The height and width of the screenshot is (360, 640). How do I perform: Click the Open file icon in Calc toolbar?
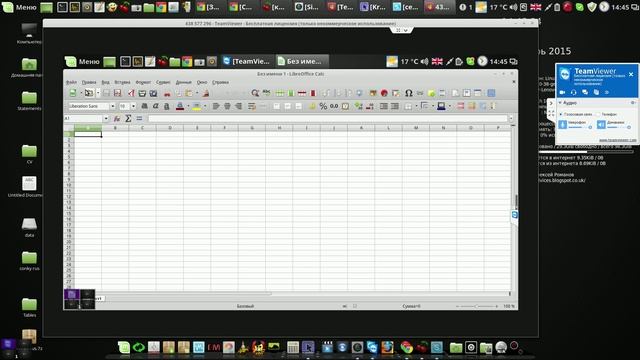[89, 93]
